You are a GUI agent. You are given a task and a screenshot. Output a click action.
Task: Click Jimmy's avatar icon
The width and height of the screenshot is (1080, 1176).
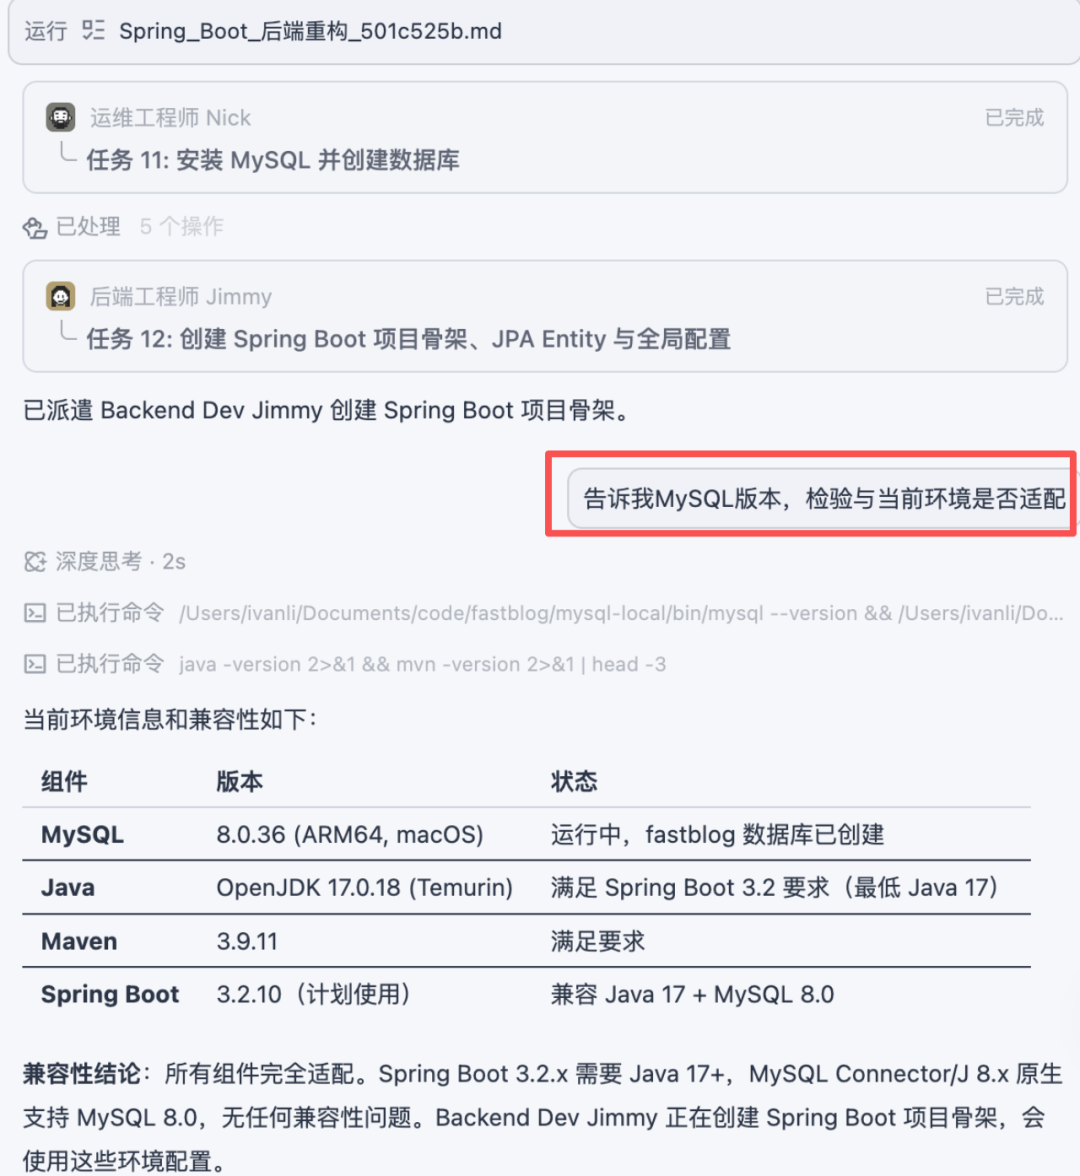click(61, 296)
